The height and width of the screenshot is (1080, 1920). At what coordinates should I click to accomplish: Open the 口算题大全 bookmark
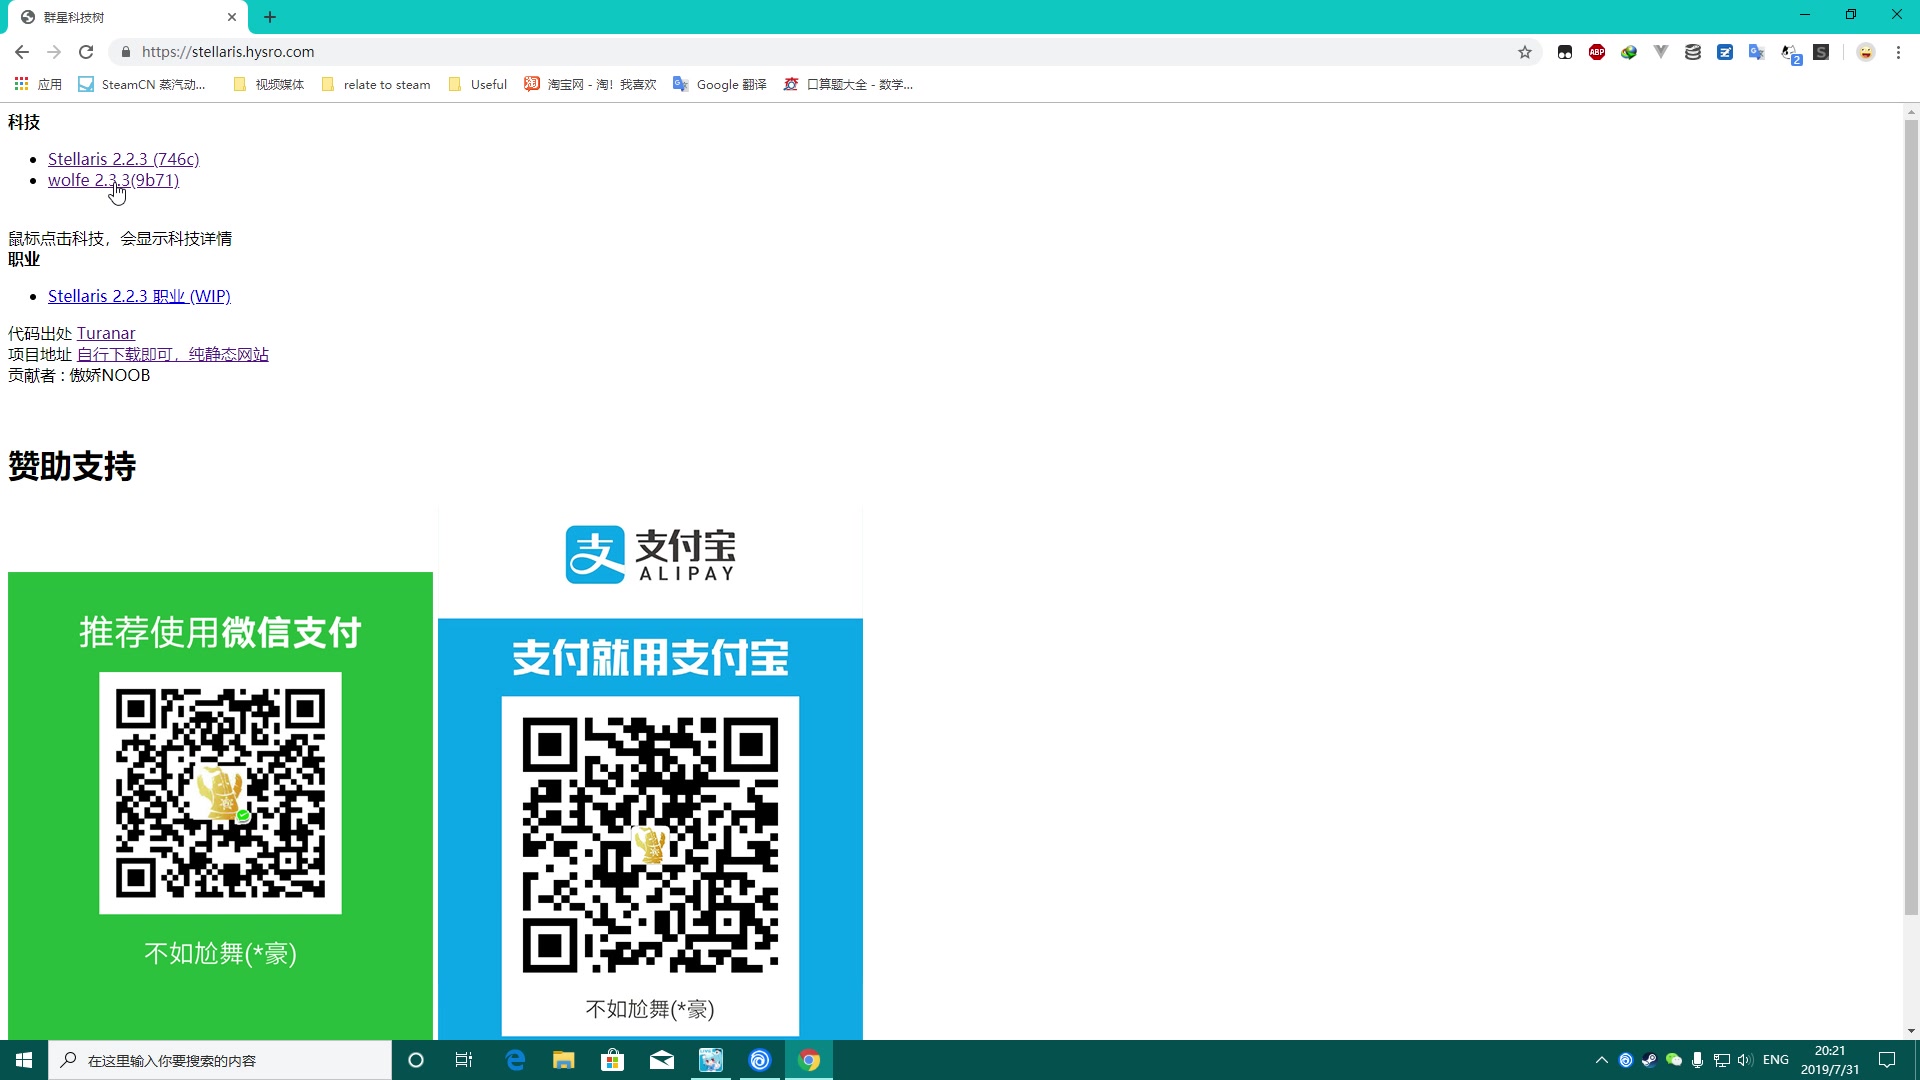[x=848, y=84]
